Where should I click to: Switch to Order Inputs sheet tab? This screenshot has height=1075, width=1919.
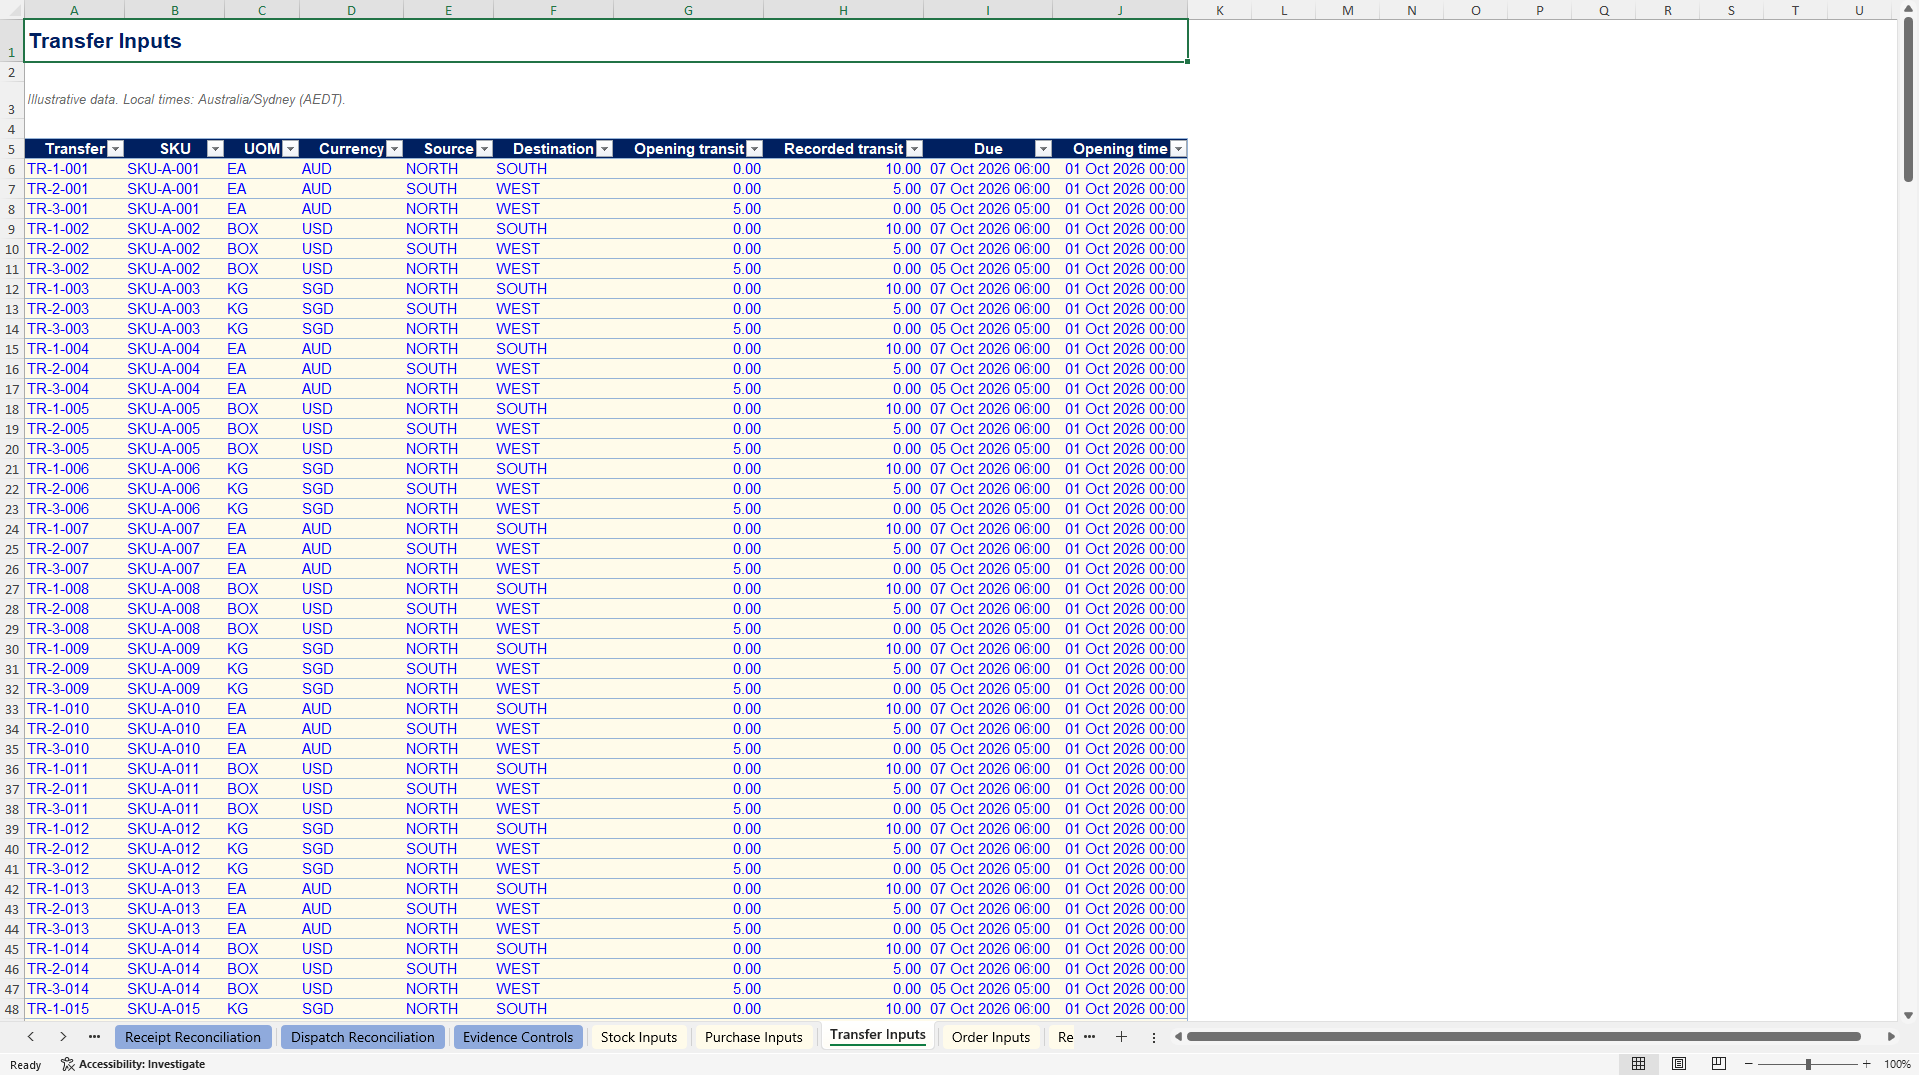point(991,1037)
